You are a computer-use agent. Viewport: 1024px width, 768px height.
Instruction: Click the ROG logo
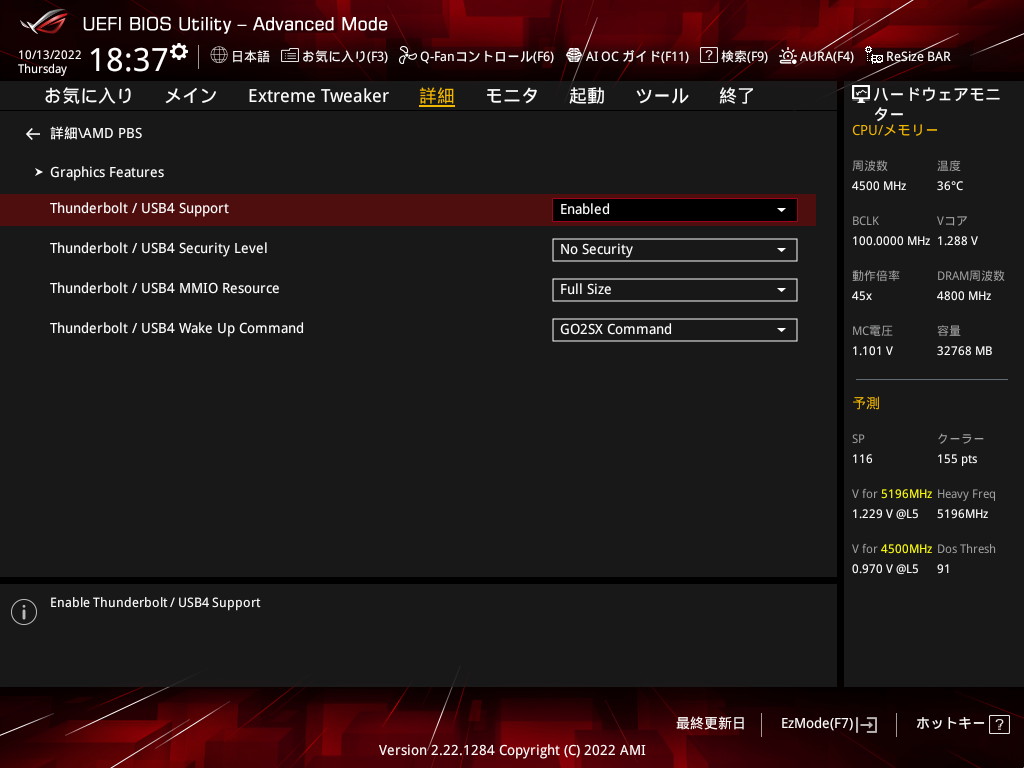(44, 22)
